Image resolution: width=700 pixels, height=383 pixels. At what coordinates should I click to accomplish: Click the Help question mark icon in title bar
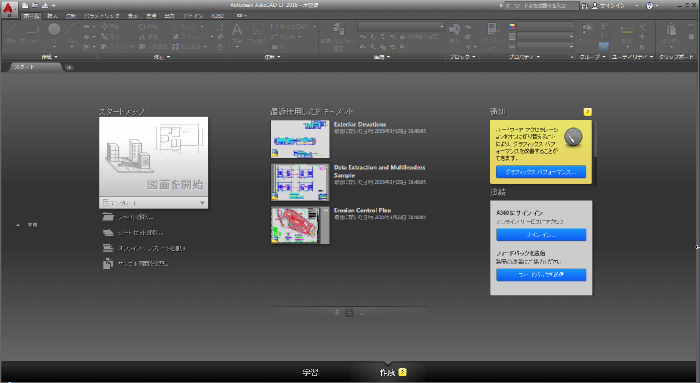coord(650,5)
